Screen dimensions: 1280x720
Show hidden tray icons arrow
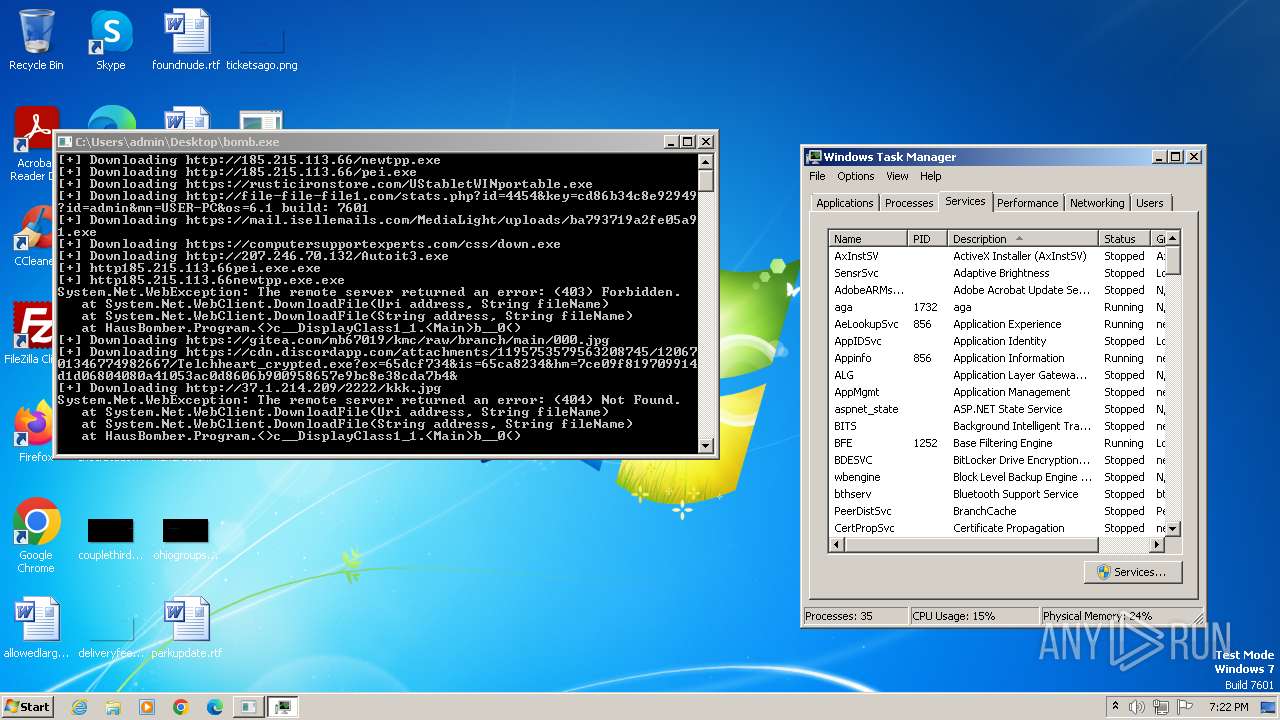(1115, 707)
